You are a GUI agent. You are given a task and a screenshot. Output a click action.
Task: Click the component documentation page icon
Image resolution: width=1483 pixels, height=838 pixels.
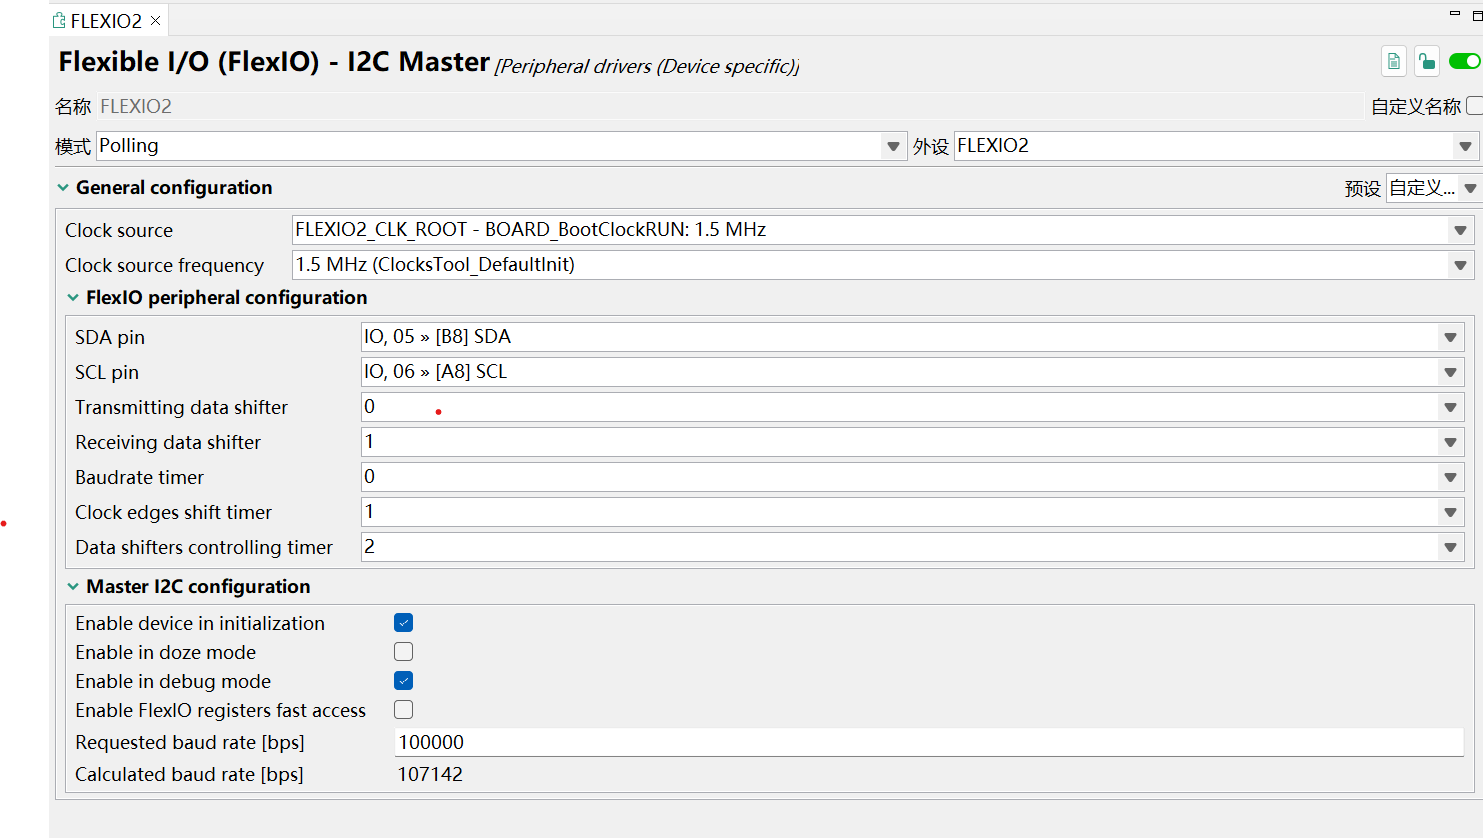coord(1393,62)
